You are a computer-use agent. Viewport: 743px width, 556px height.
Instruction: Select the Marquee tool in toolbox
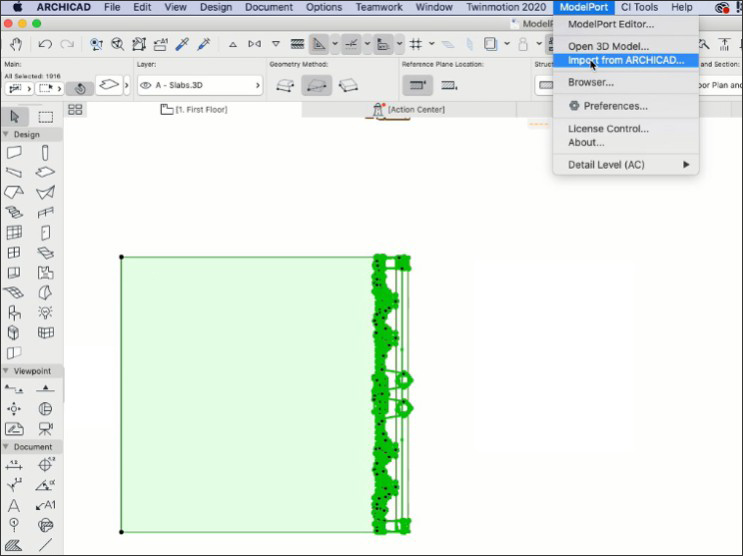click(45, 117)
